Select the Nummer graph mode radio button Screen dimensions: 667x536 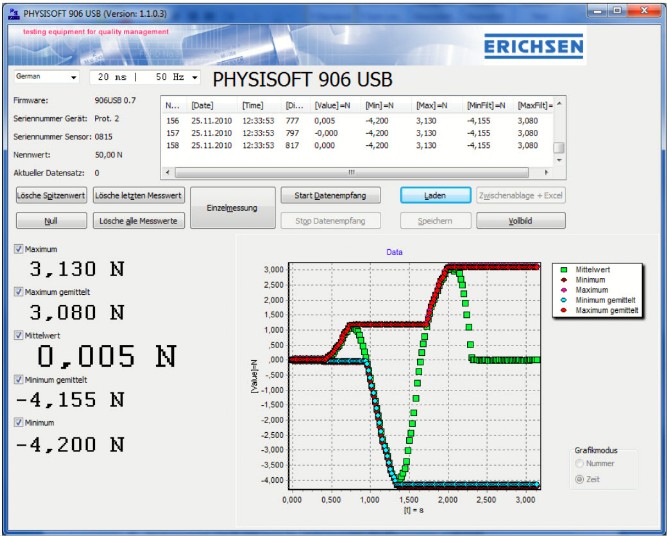[579, 464]
